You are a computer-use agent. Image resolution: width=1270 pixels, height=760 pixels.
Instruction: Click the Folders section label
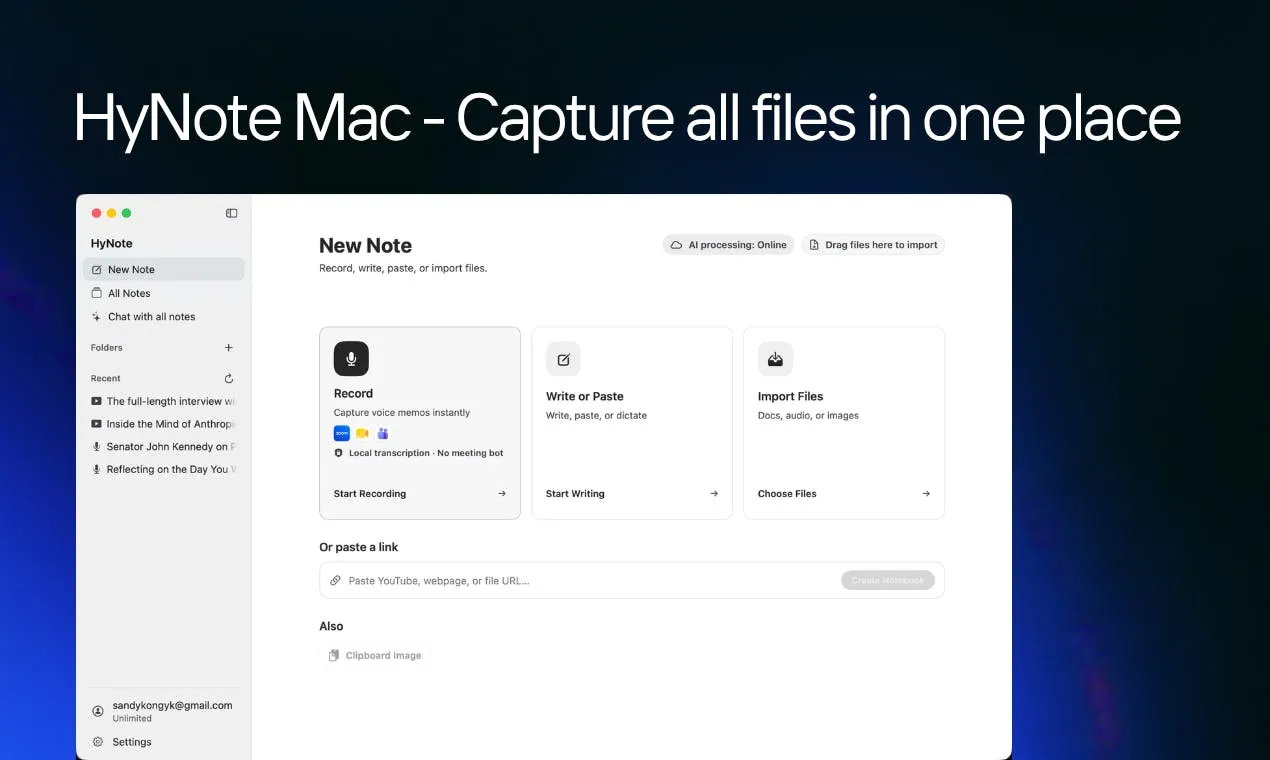tap(107, 348)
